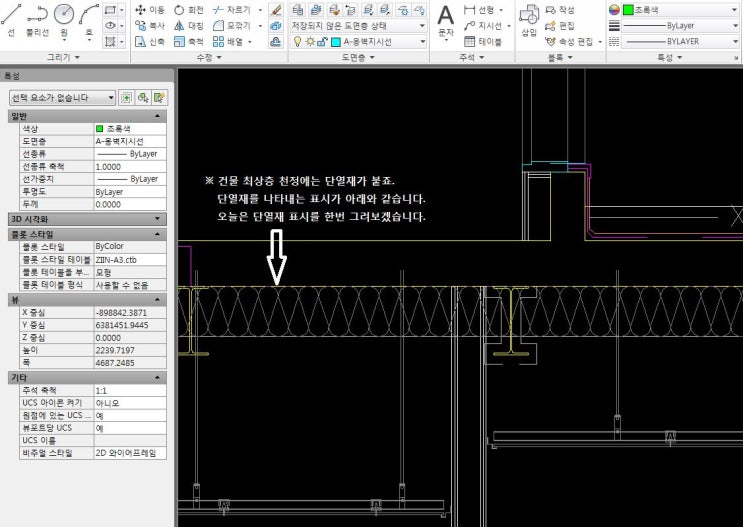743x527 pixels.
Task: Select the Line (선) drawing tool
Action: click(x=11, y=19)
